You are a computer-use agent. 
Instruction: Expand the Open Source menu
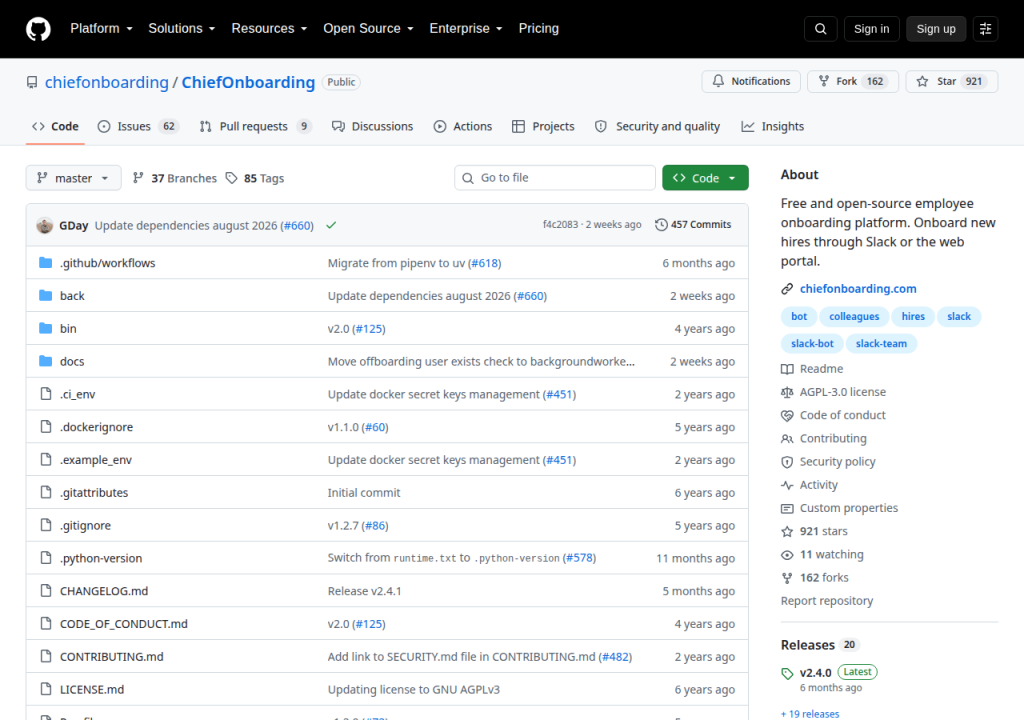pyautogui.click(x=368, y=29)
